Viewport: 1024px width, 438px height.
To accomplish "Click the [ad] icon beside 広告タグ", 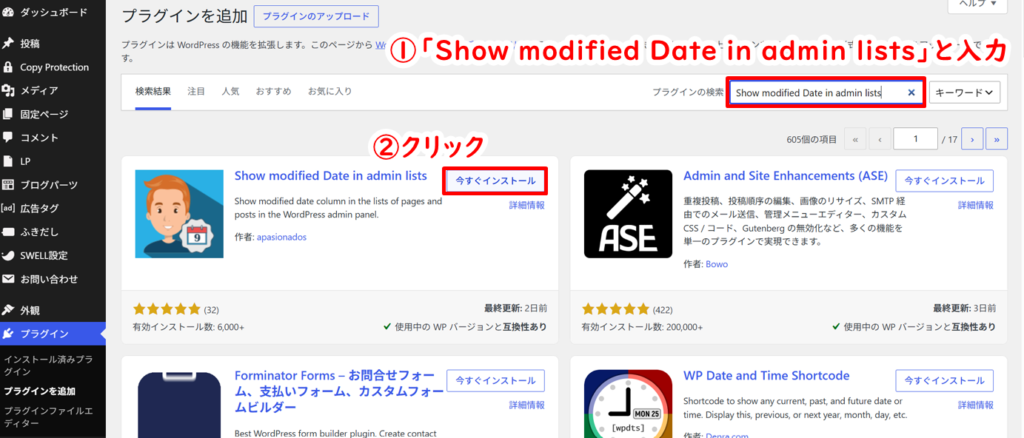I will click(8, 208).
